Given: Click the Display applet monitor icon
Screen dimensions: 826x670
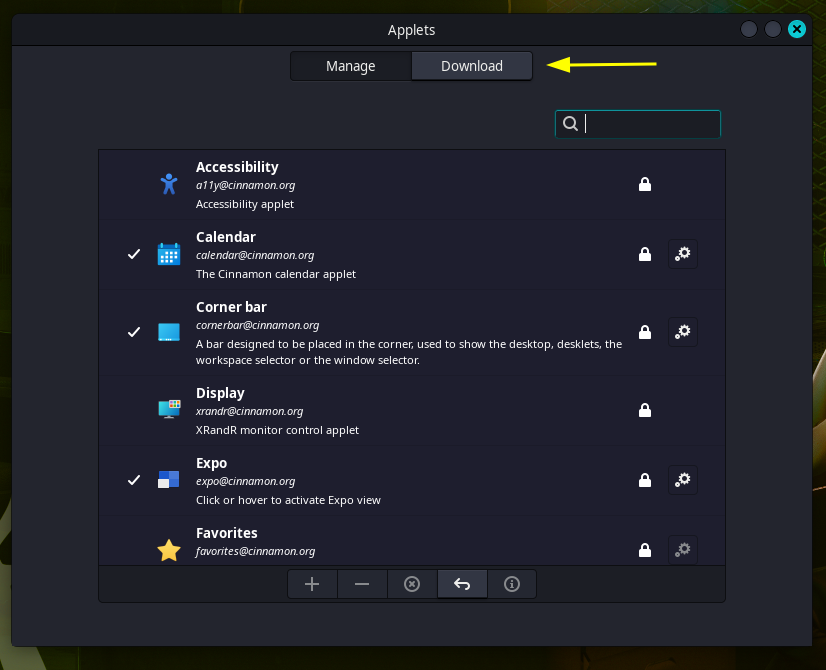Looking at the screenshot, I should (x=169, y=410).
